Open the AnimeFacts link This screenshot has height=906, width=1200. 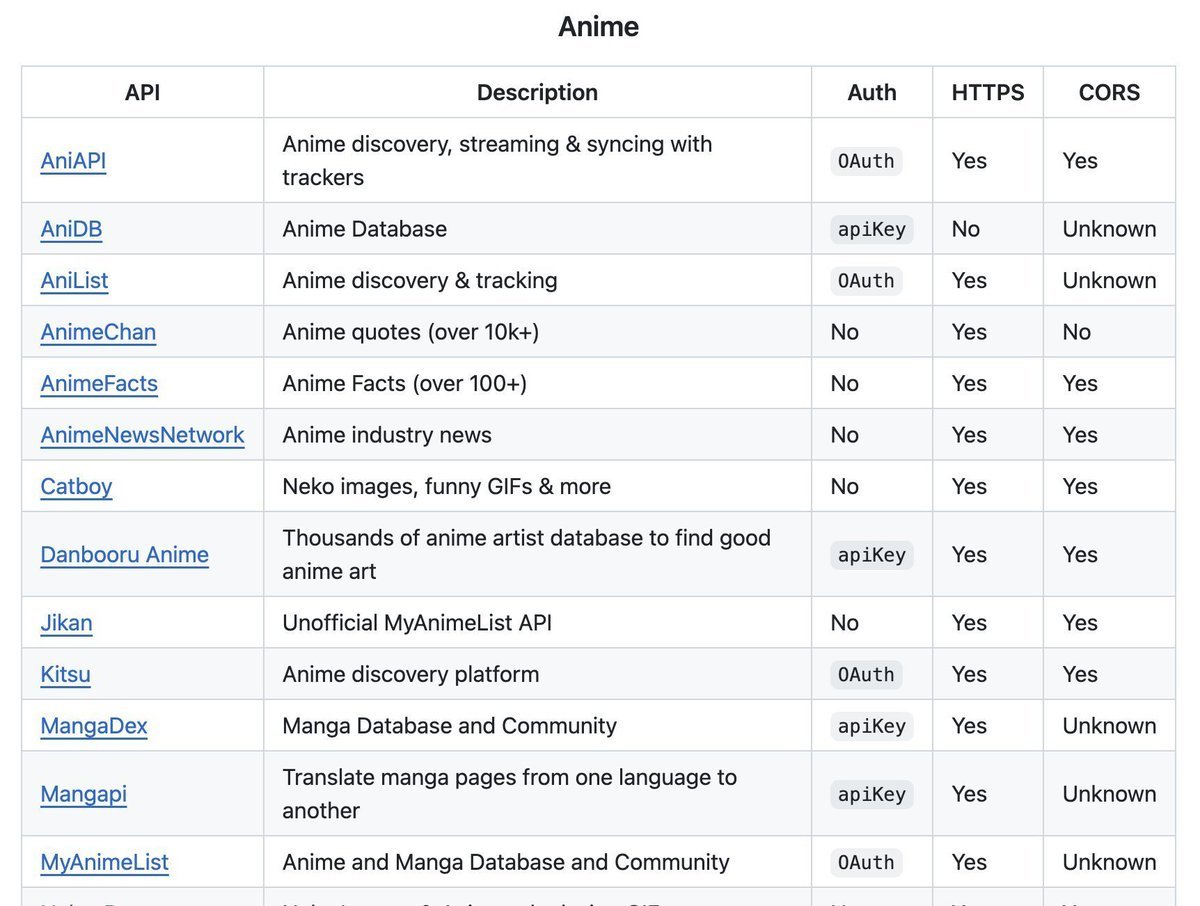(x=99, y=384)
